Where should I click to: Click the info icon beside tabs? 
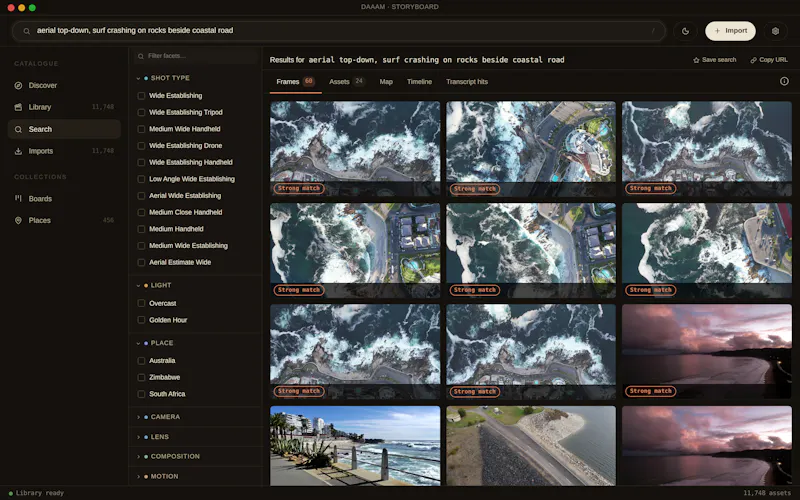(x=784, y=81)
